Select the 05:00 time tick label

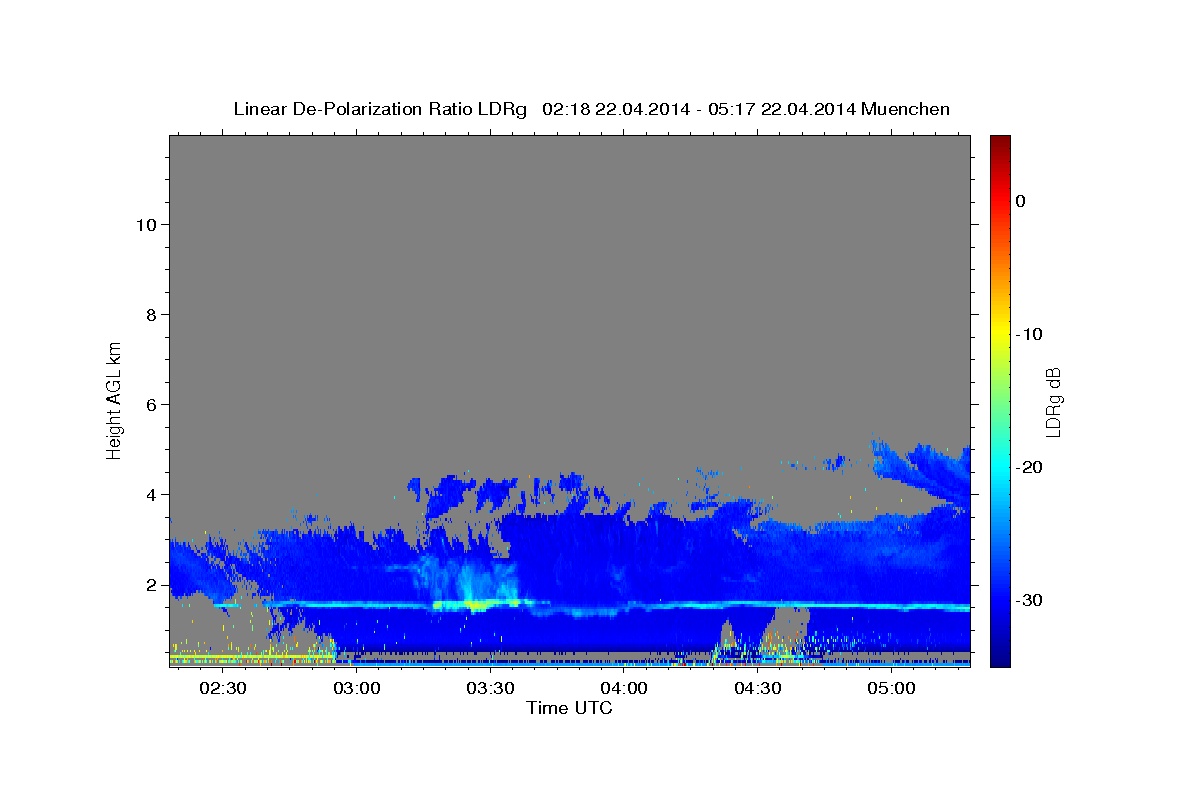point(891,689)
